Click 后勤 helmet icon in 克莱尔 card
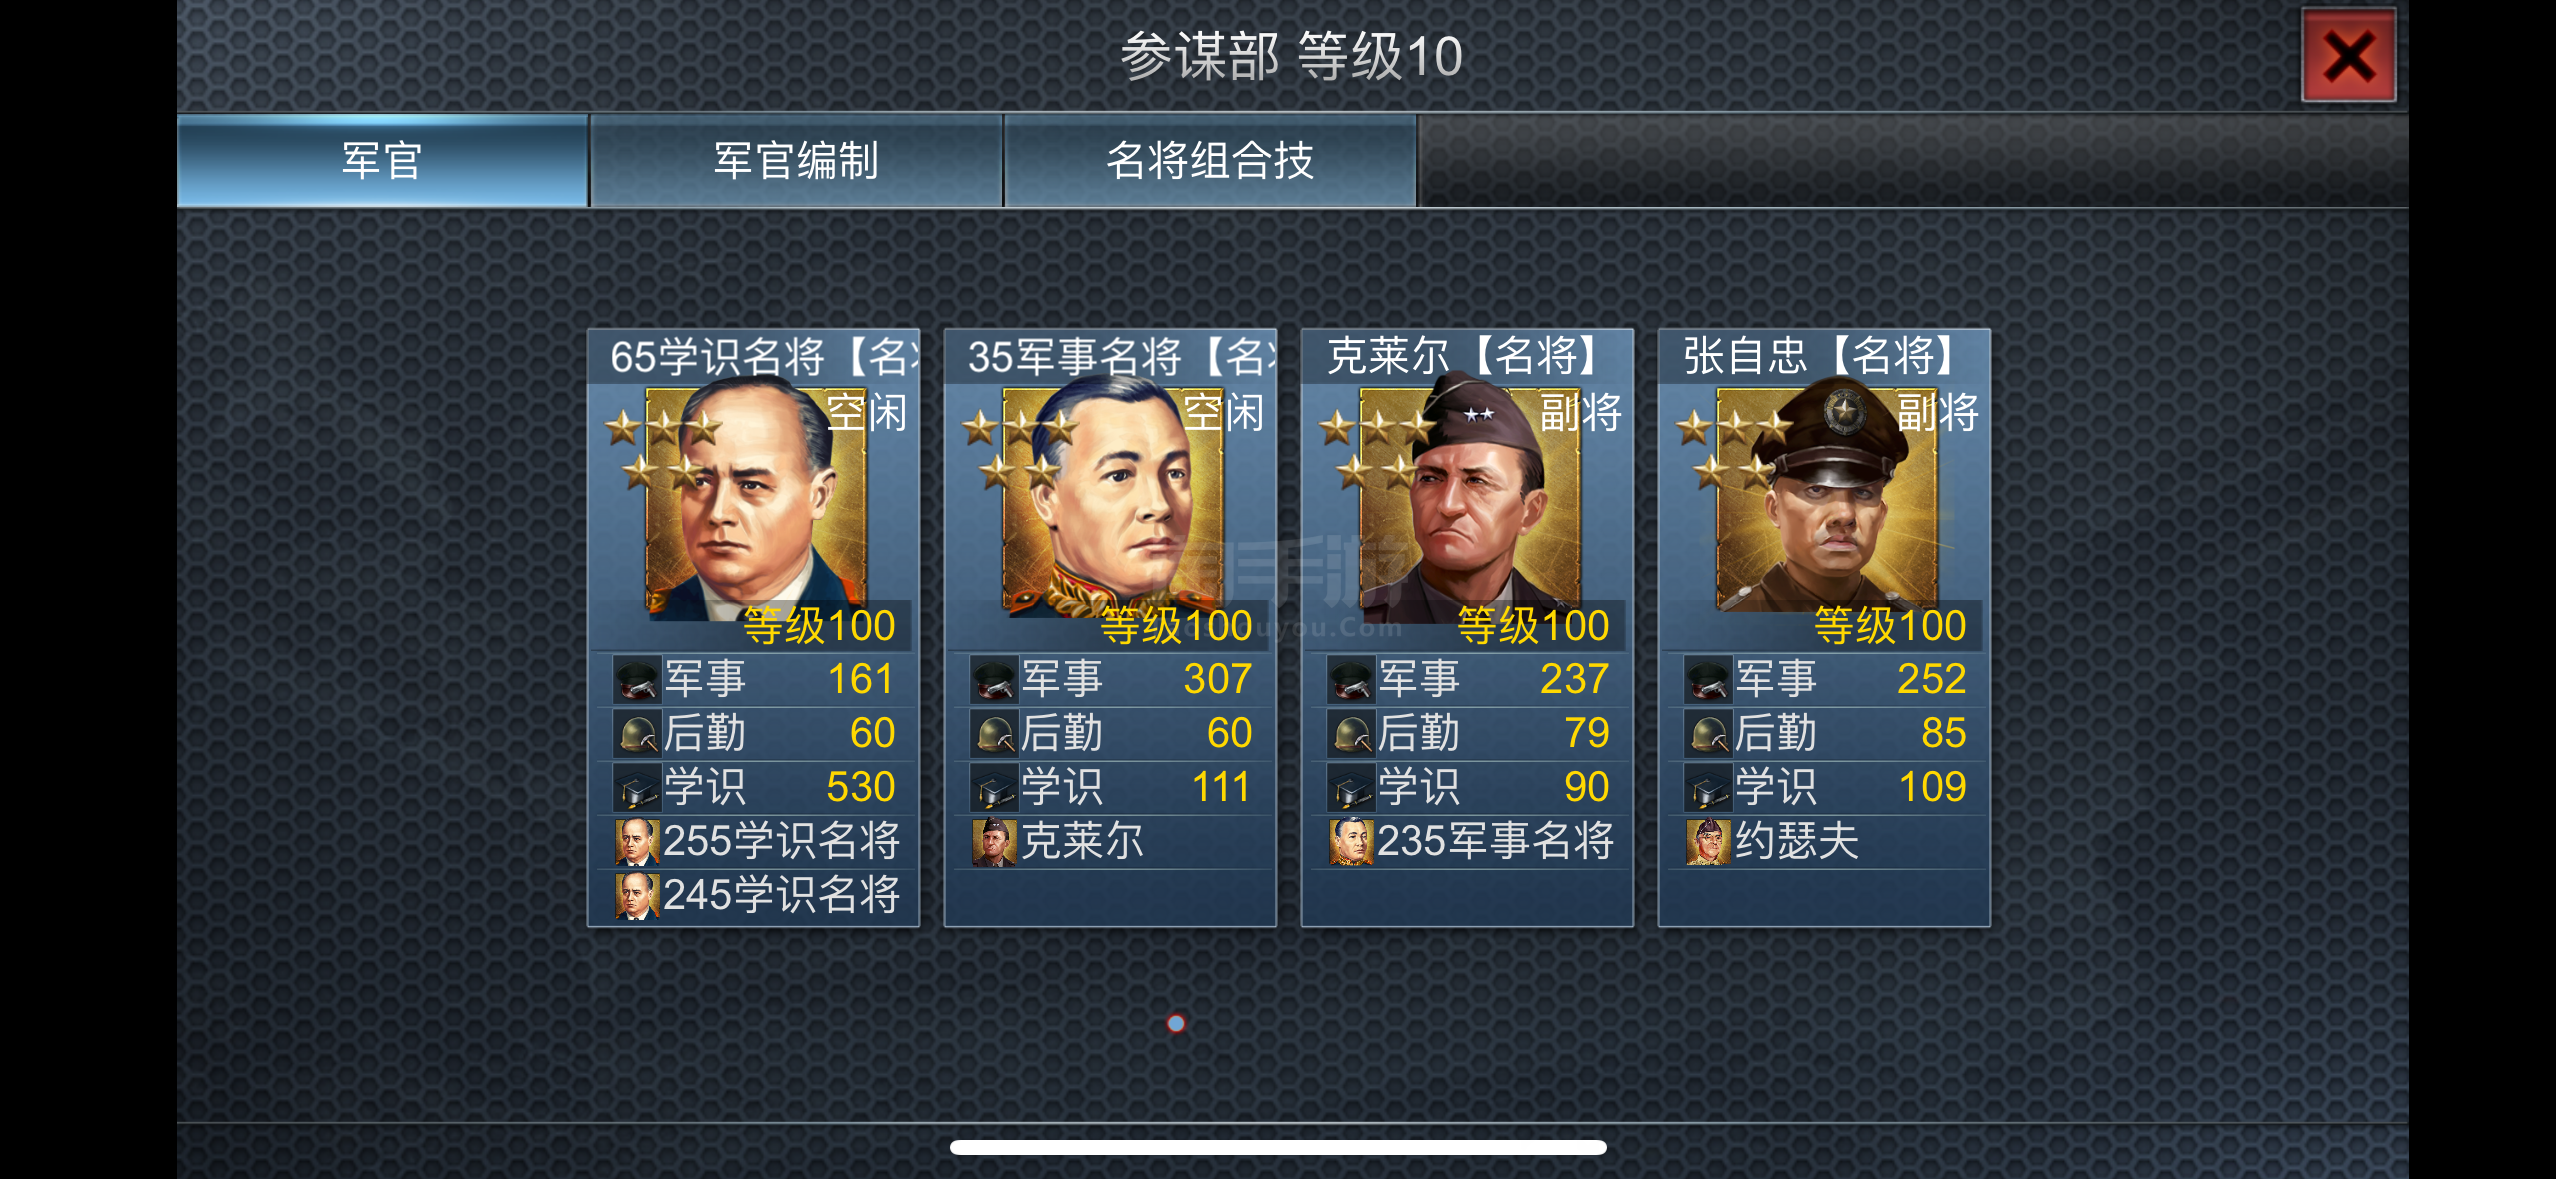Image resolution: width=2556 pixels, height=1179 pixels. (x=1351, y=734)
